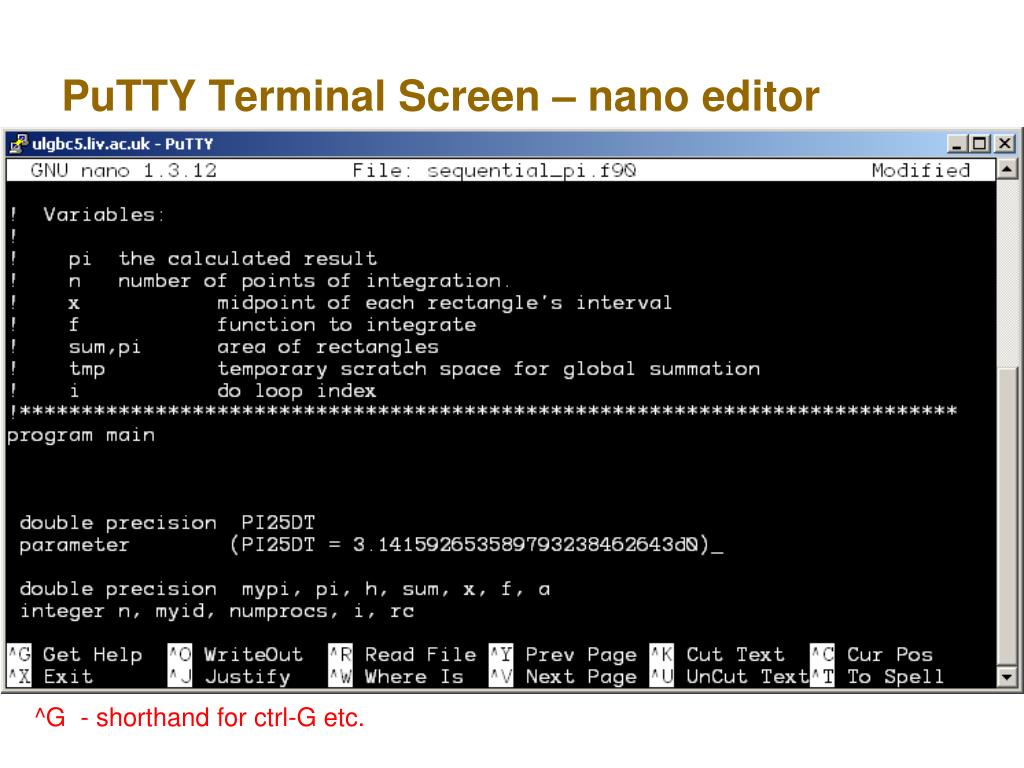Click the PuTTY icon in the title bar

pos(19,144)
